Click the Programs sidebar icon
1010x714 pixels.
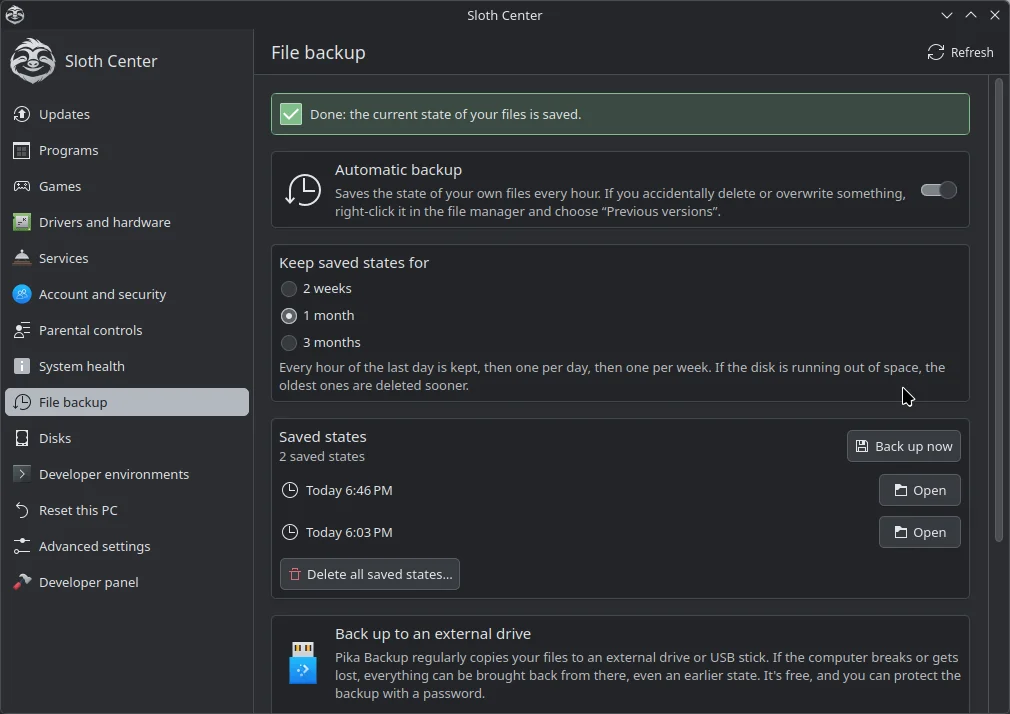pyautogui.click(x=21, y=150)
